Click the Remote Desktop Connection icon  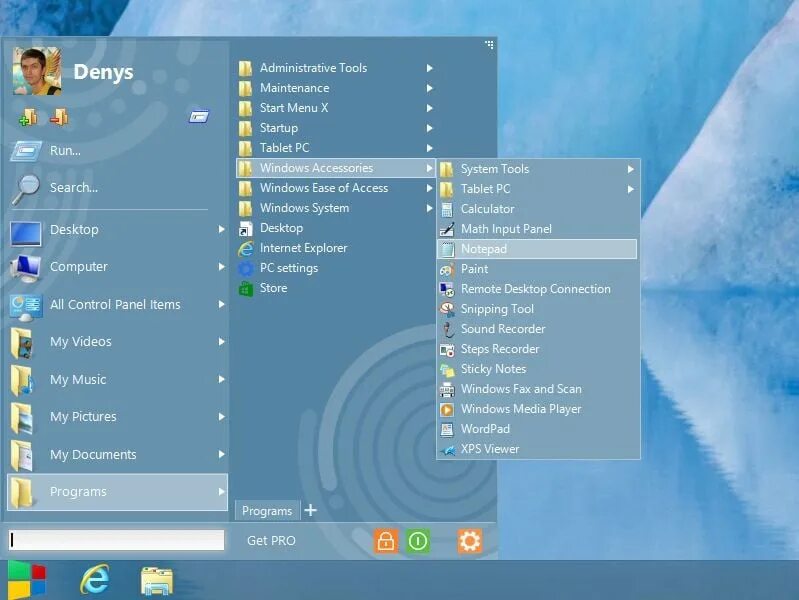447,289
